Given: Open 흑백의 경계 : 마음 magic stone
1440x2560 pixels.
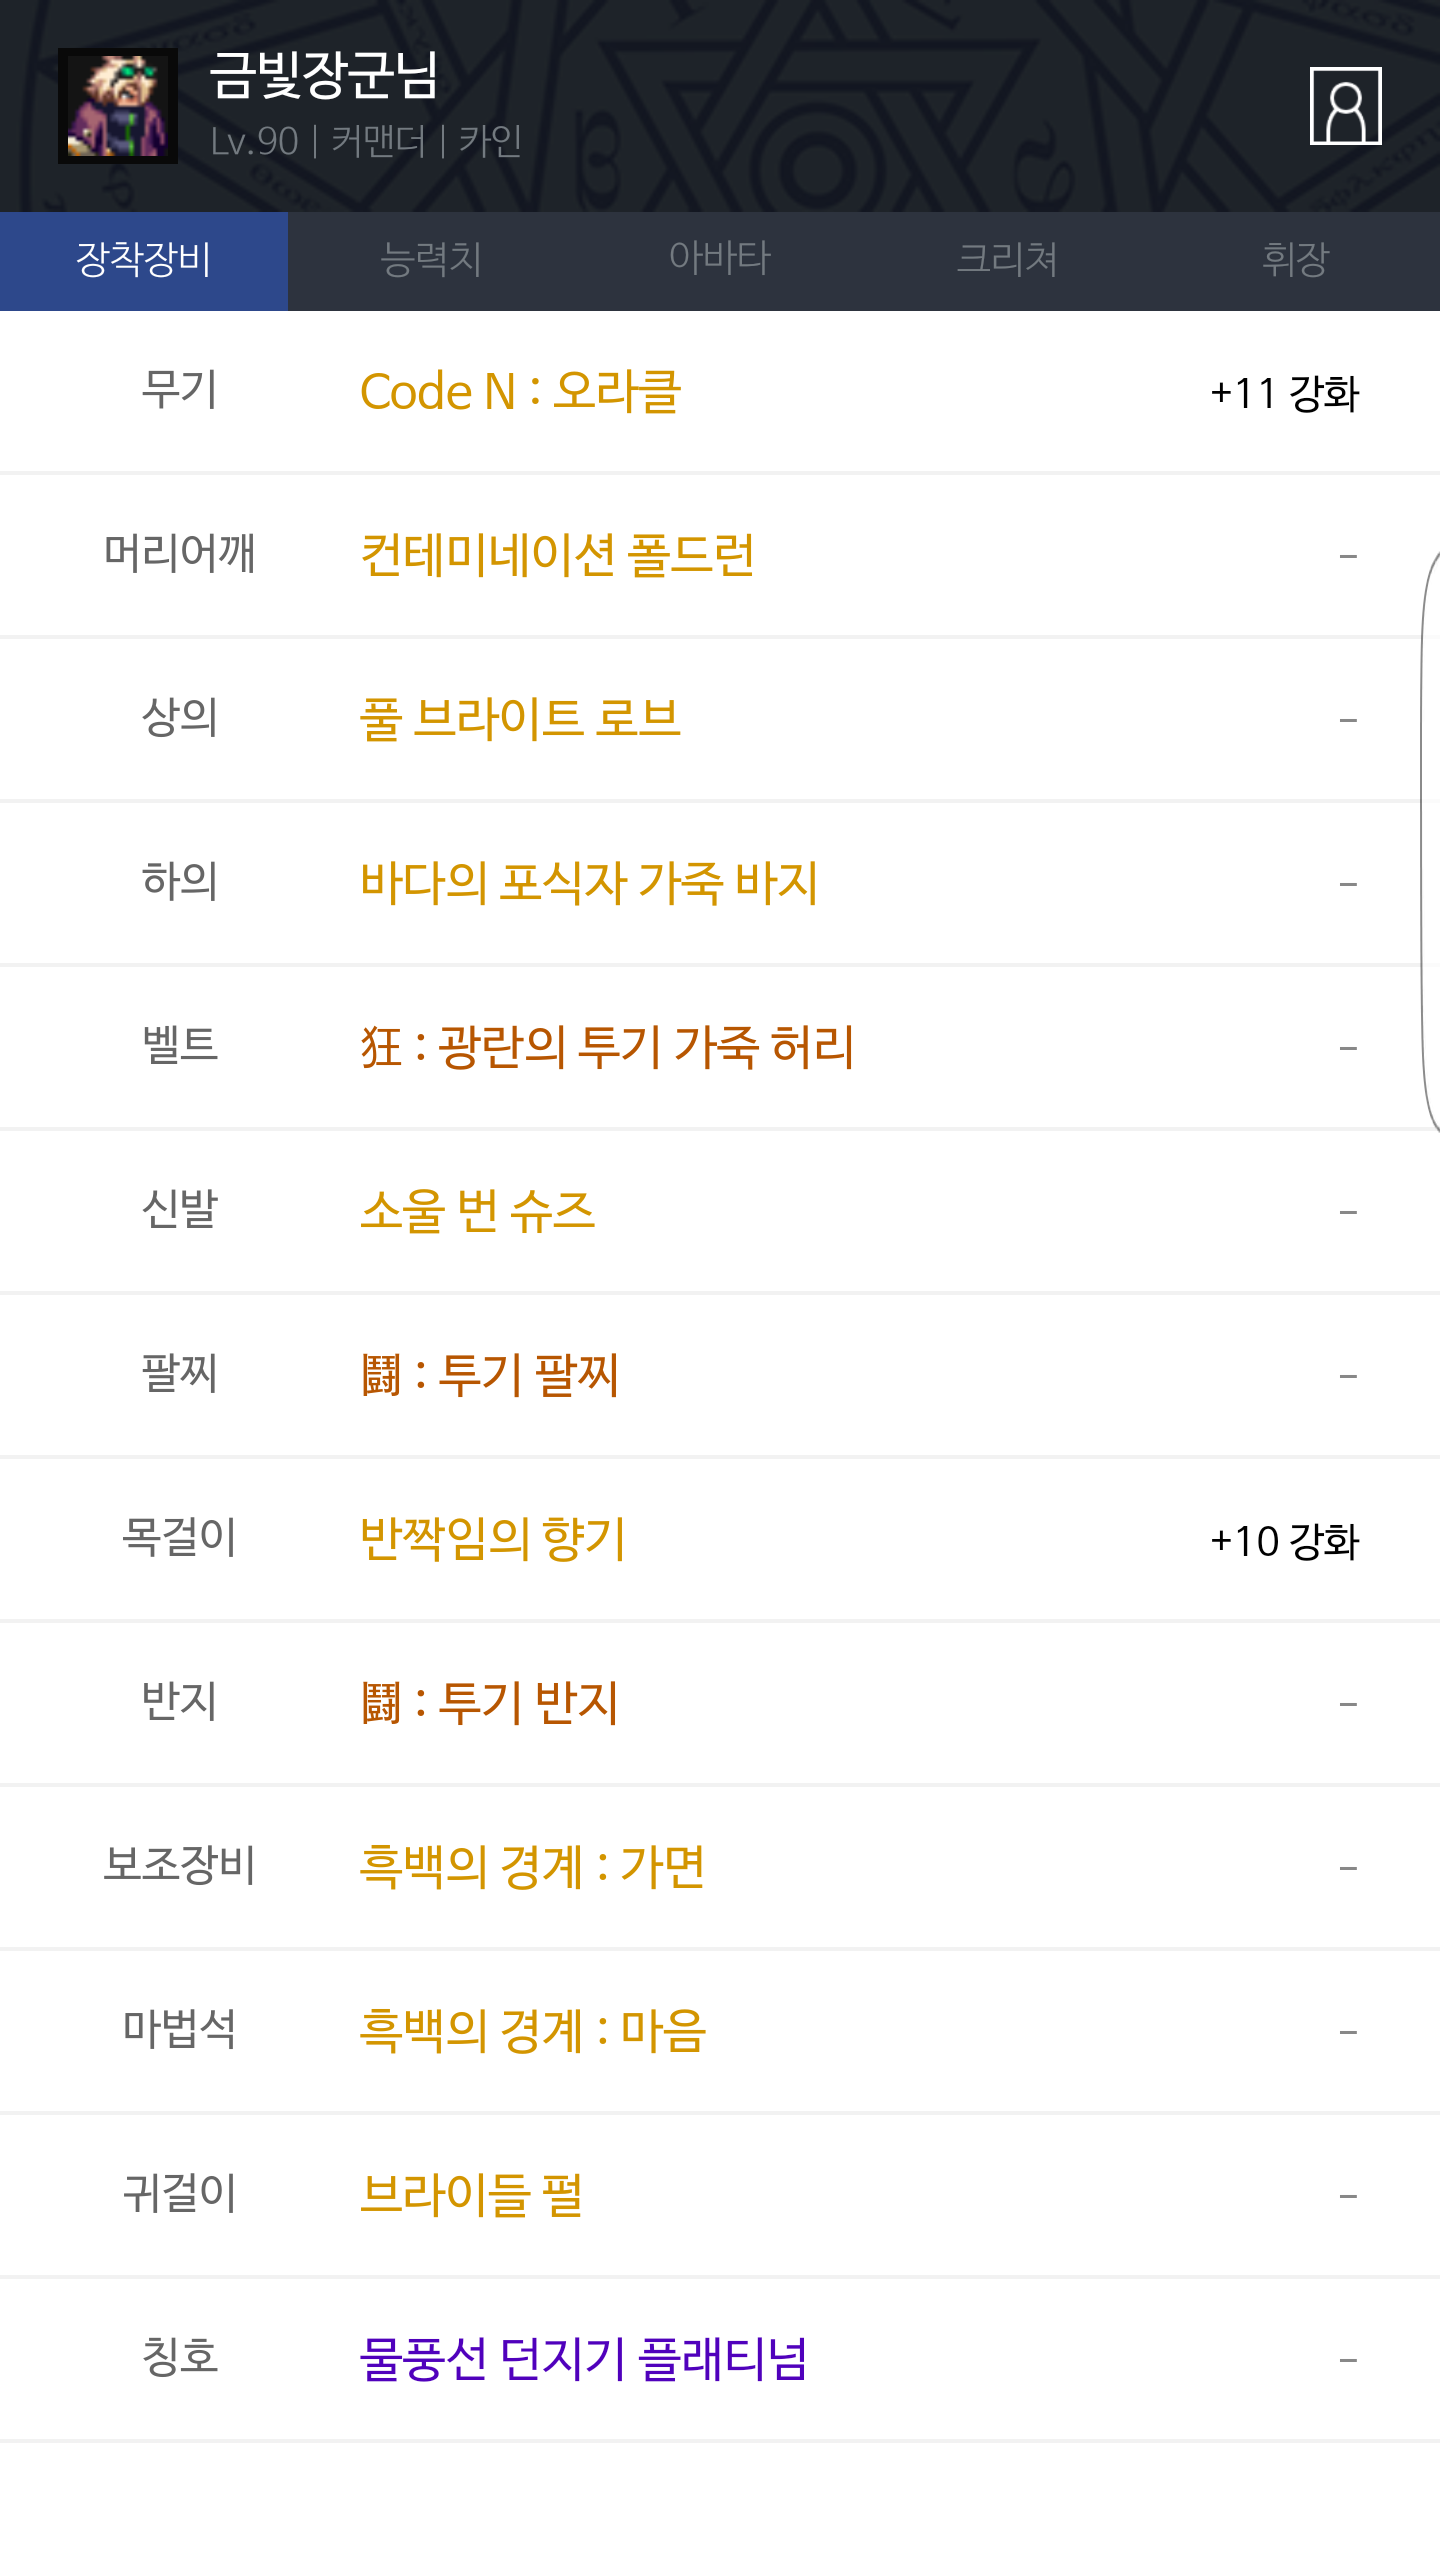Looking at the screenshot, I should 533,2032.
